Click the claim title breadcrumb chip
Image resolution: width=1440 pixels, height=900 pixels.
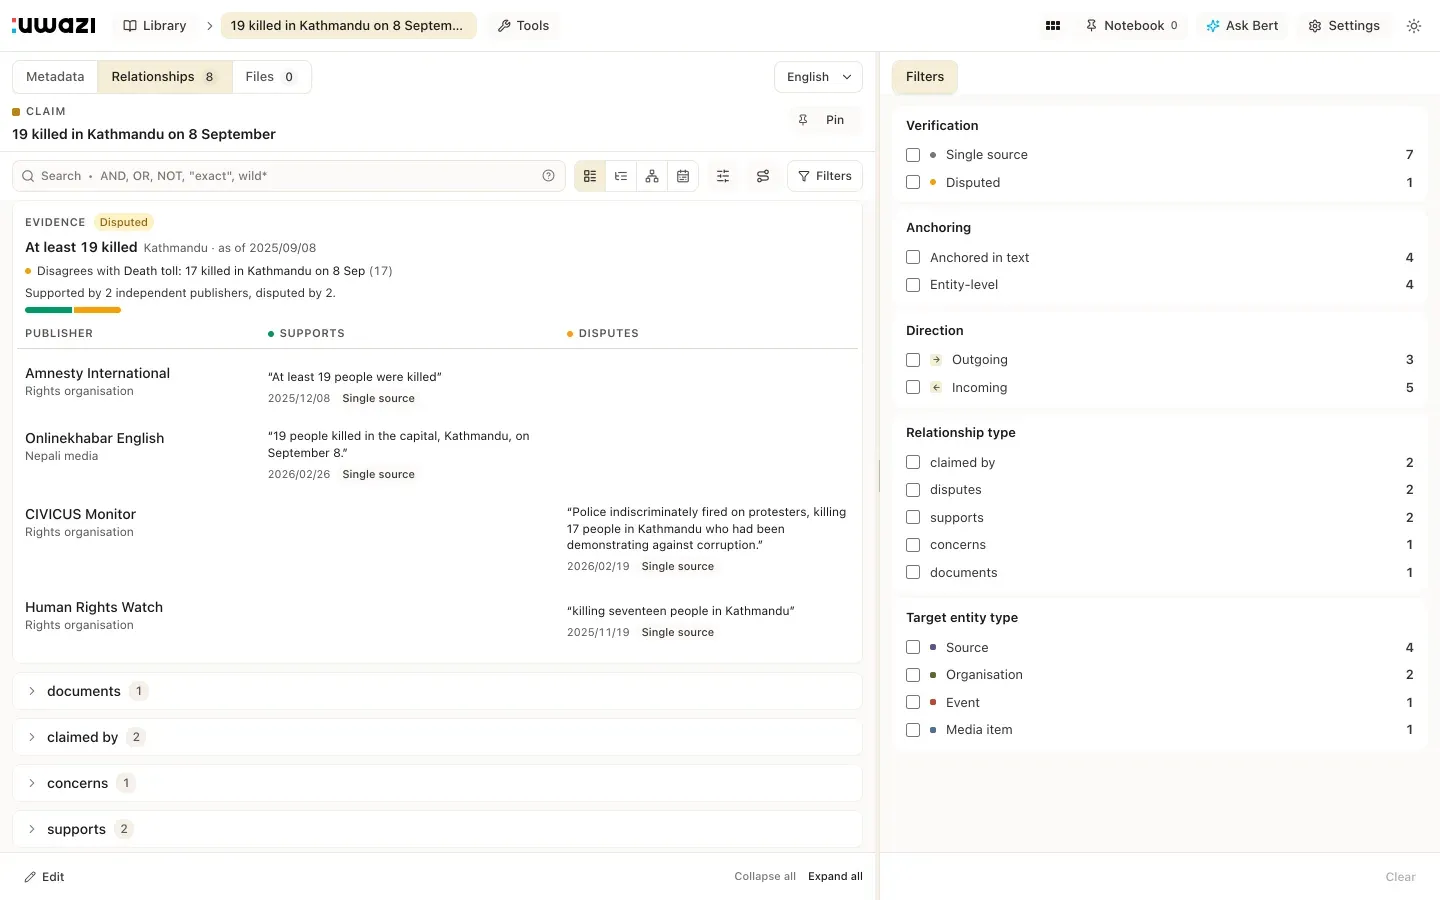(348, 26)
